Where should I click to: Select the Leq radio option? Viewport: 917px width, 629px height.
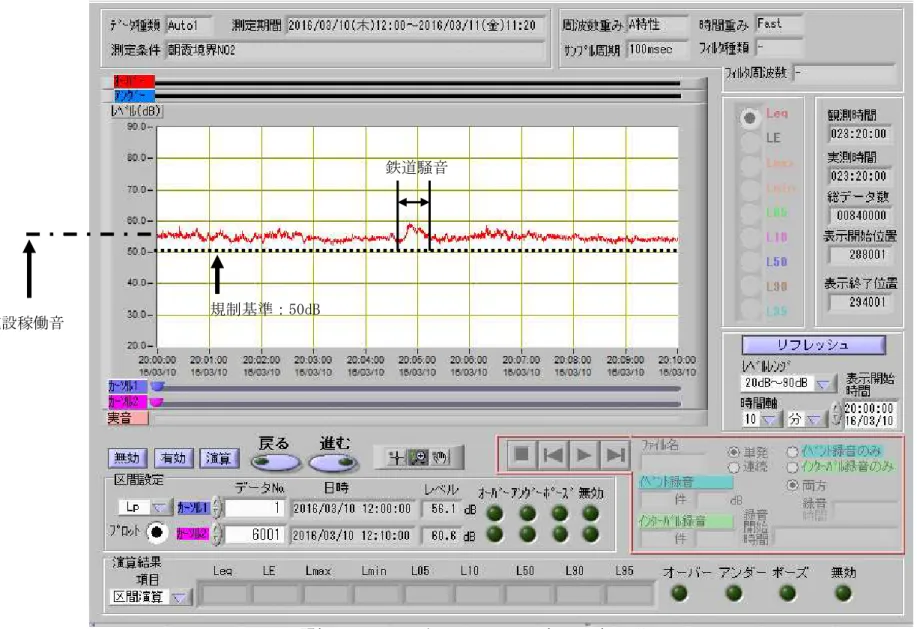point(750,118)
